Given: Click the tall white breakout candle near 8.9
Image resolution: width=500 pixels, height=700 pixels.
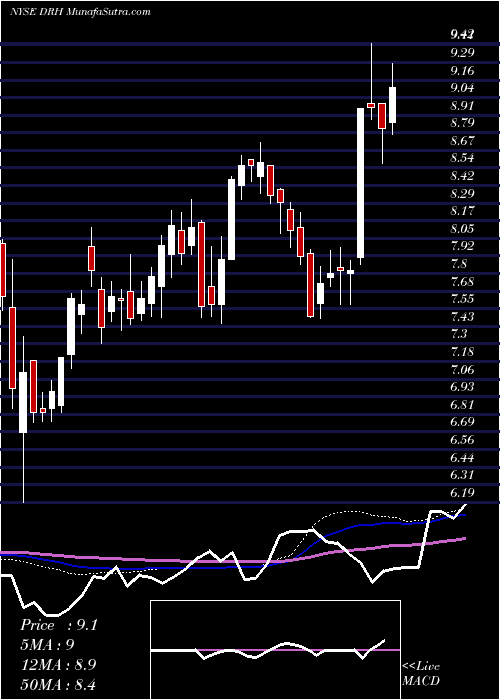Looking at the screenshot, I should tap(360, 183).
